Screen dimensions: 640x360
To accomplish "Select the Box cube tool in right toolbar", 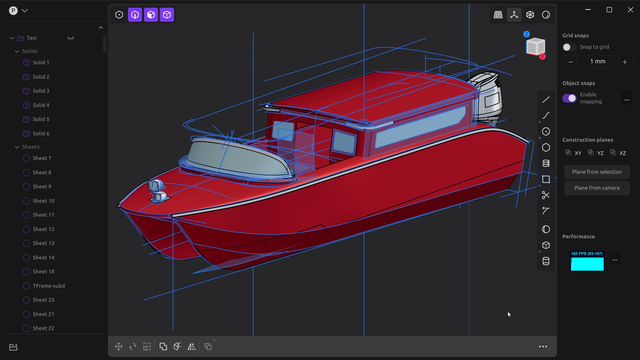I will tap(546, 245).
